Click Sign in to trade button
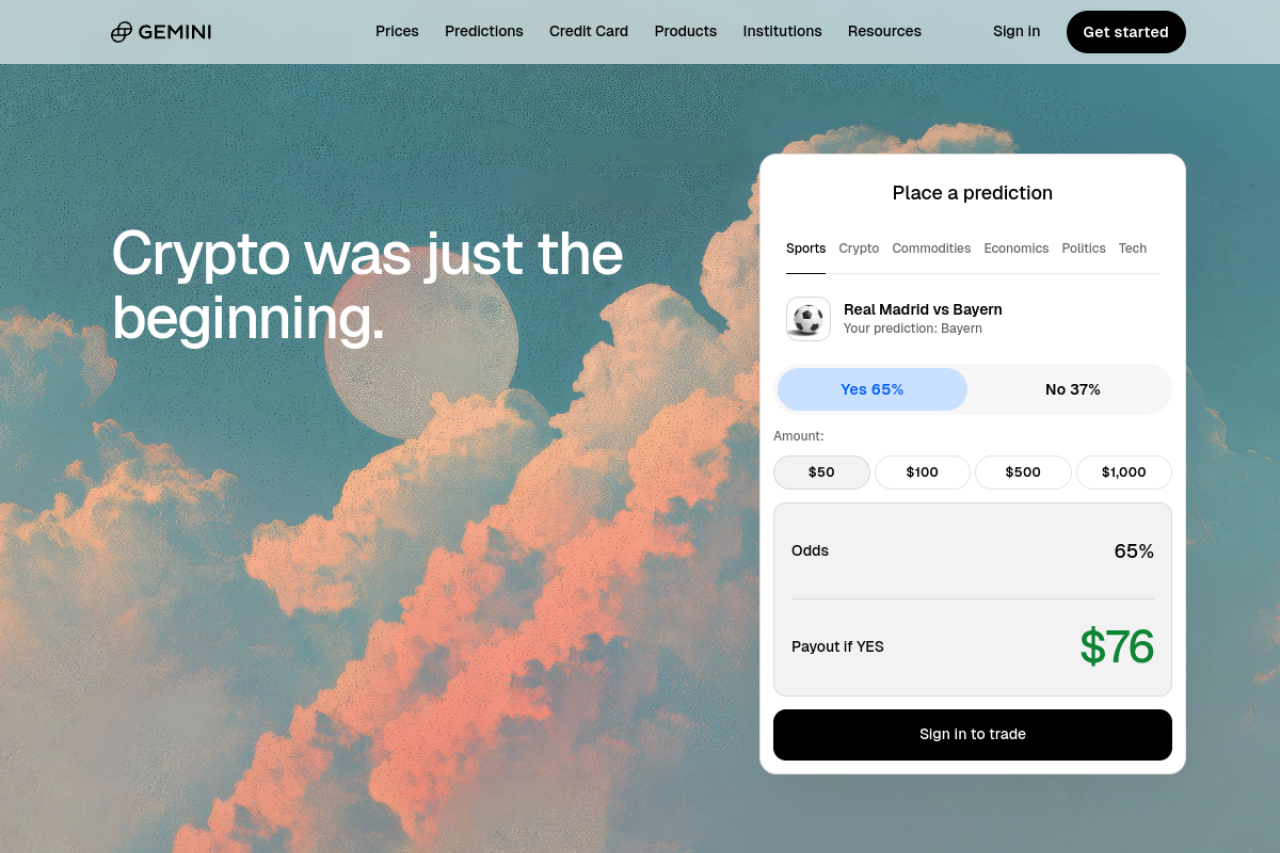1280x853 pixels. pos(972,734)
